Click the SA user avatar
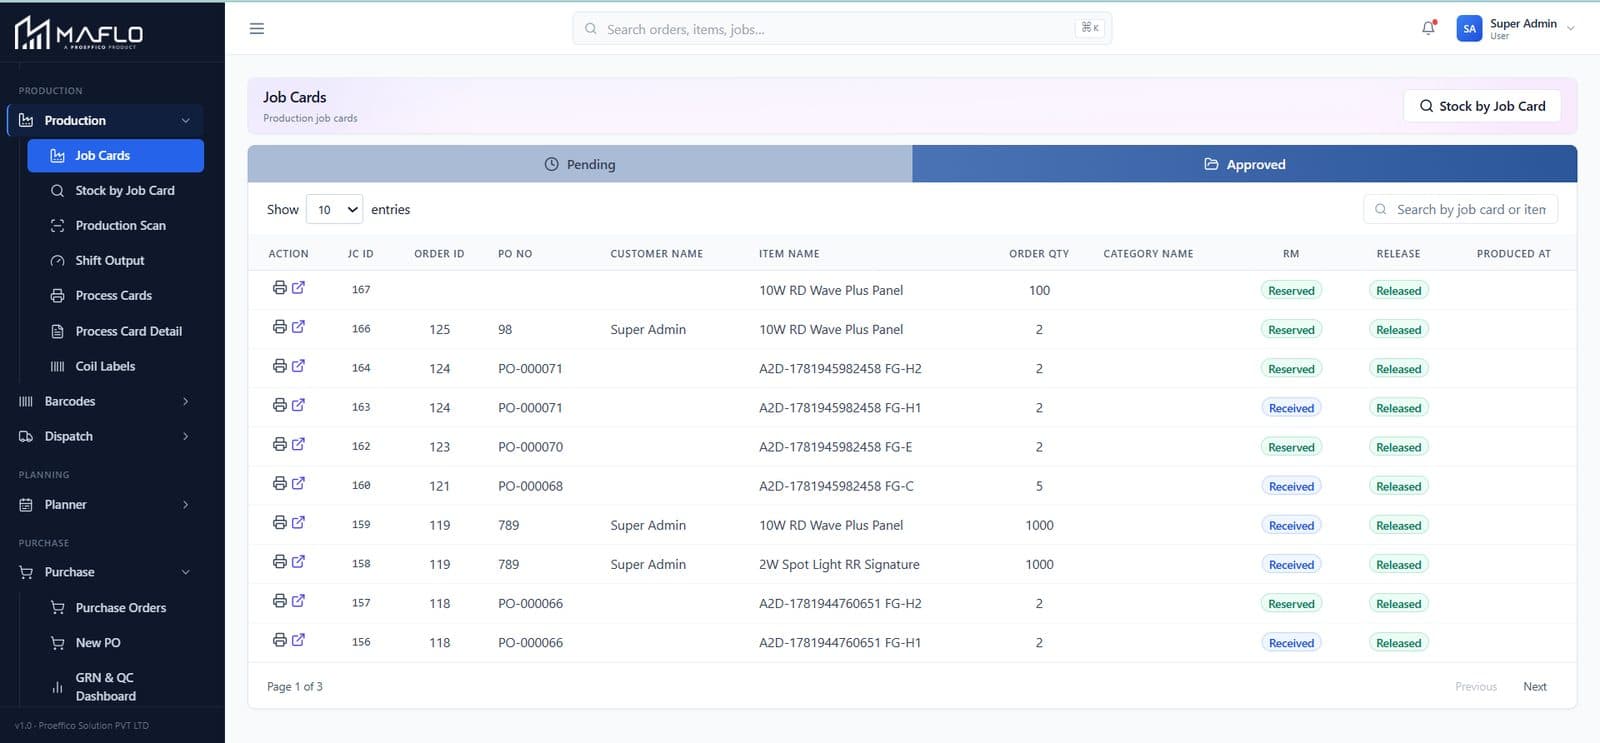The image size is (1600, 743). 1469,28
